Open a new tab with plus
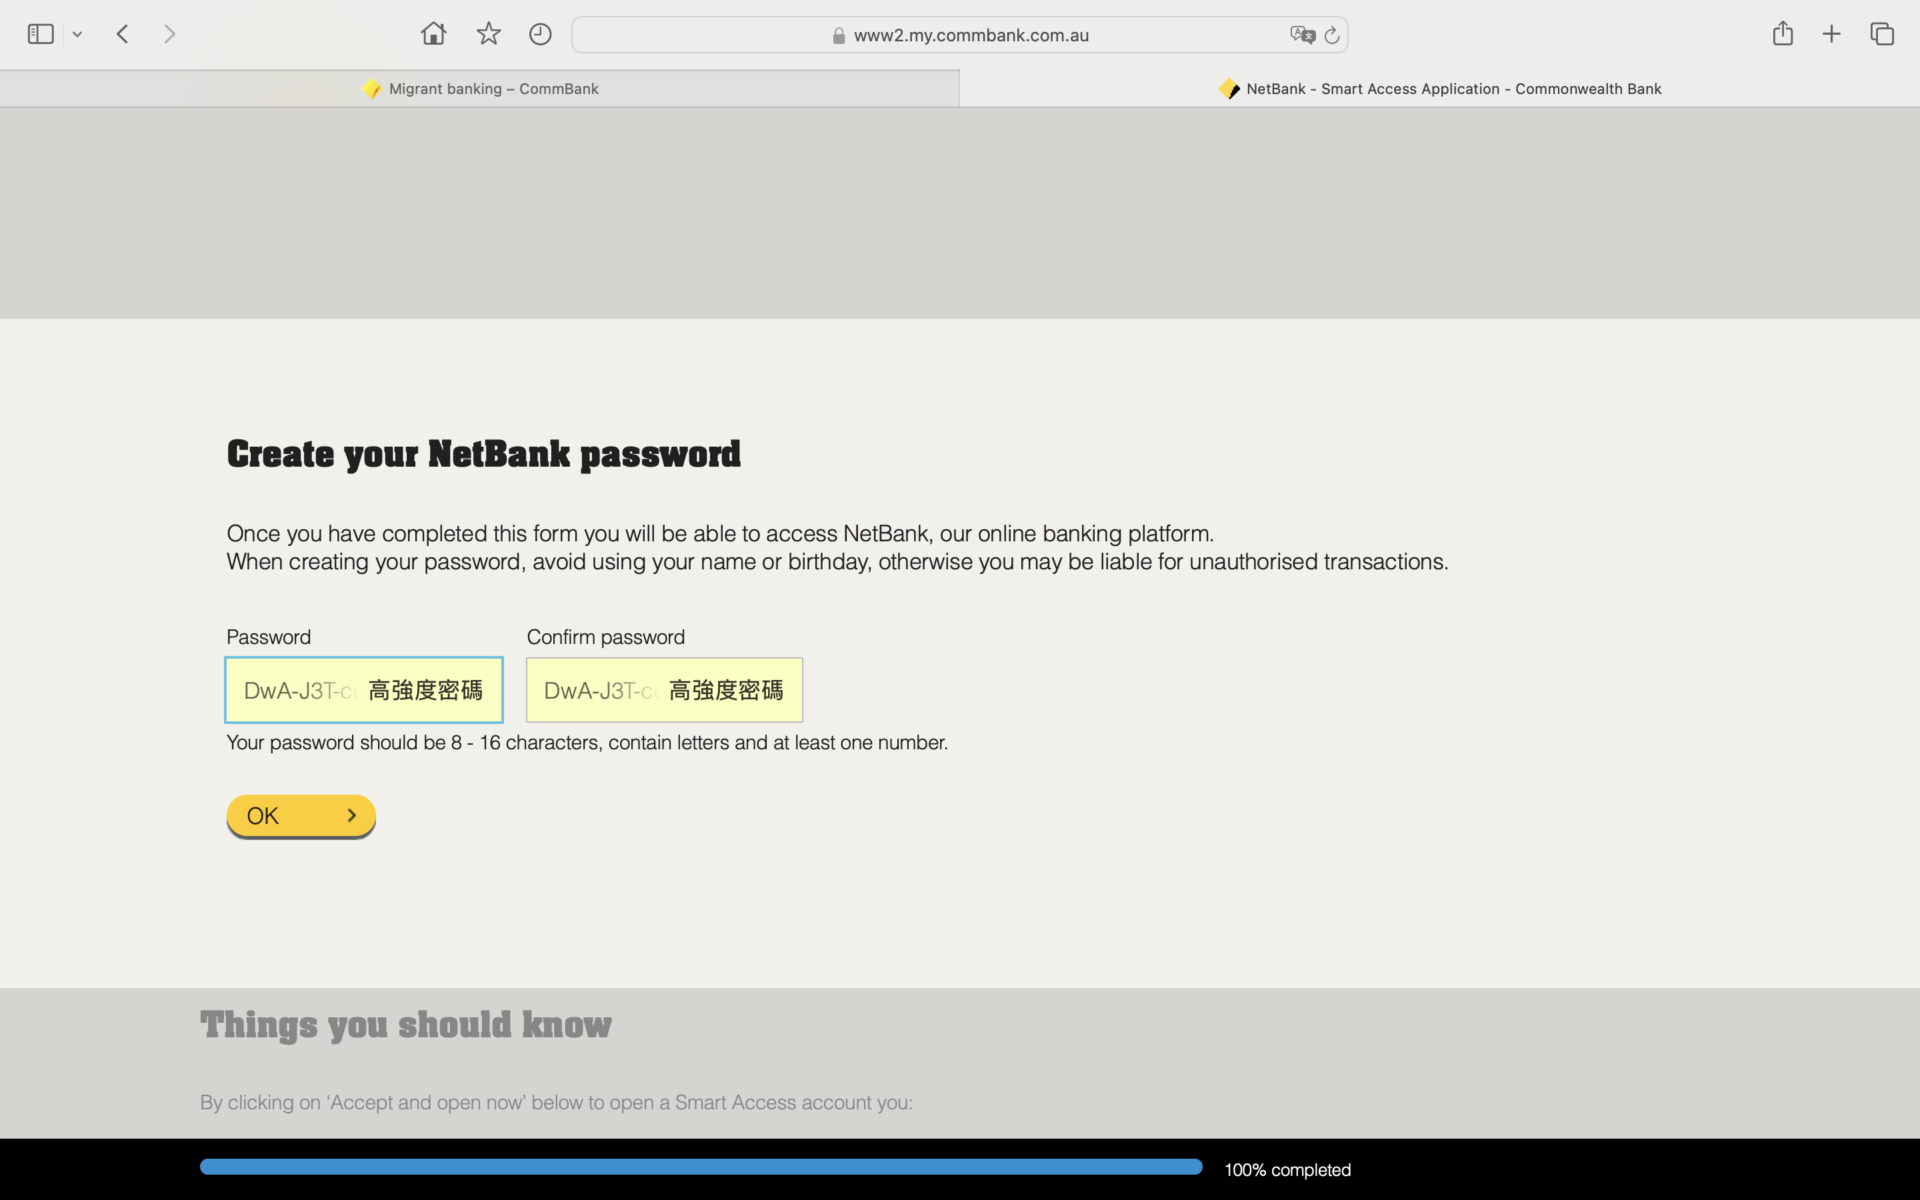The image size is (1920, 1200). pyautogui.click(x=1831, y=34)
